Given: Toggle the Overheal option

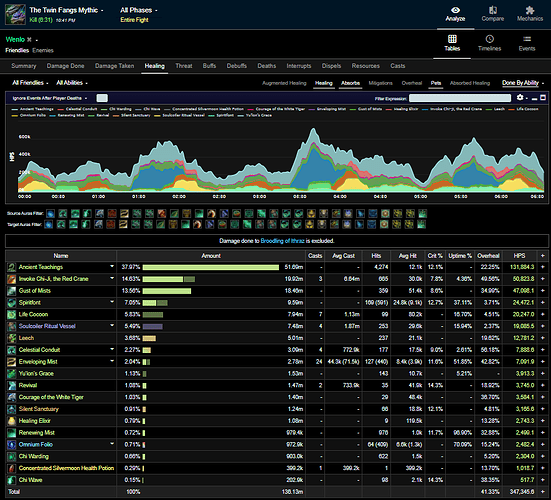Looking at the screenshot, I should 411,83.
